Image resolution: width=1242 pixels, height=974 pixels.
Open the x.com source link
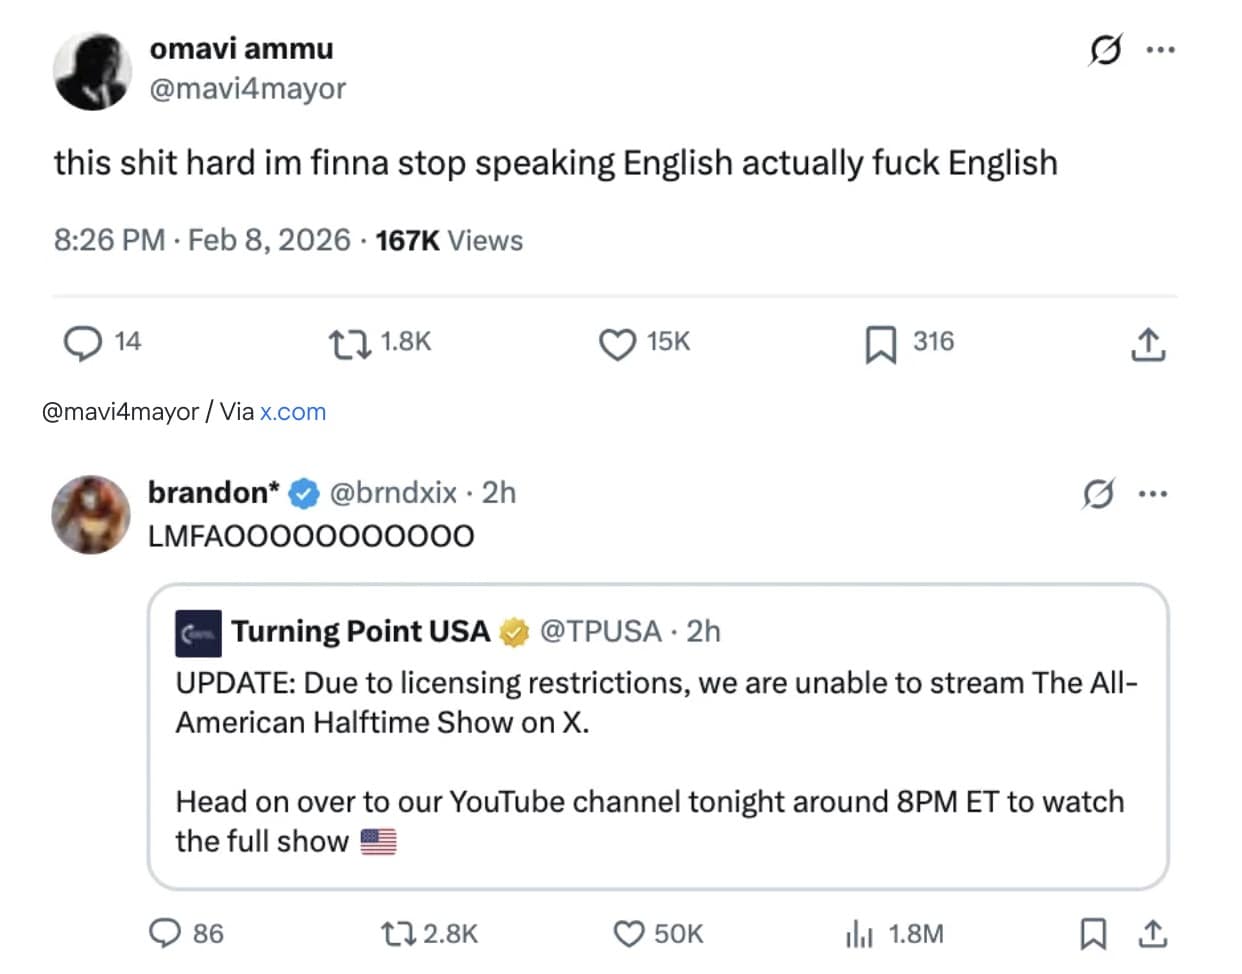[293, 412]
